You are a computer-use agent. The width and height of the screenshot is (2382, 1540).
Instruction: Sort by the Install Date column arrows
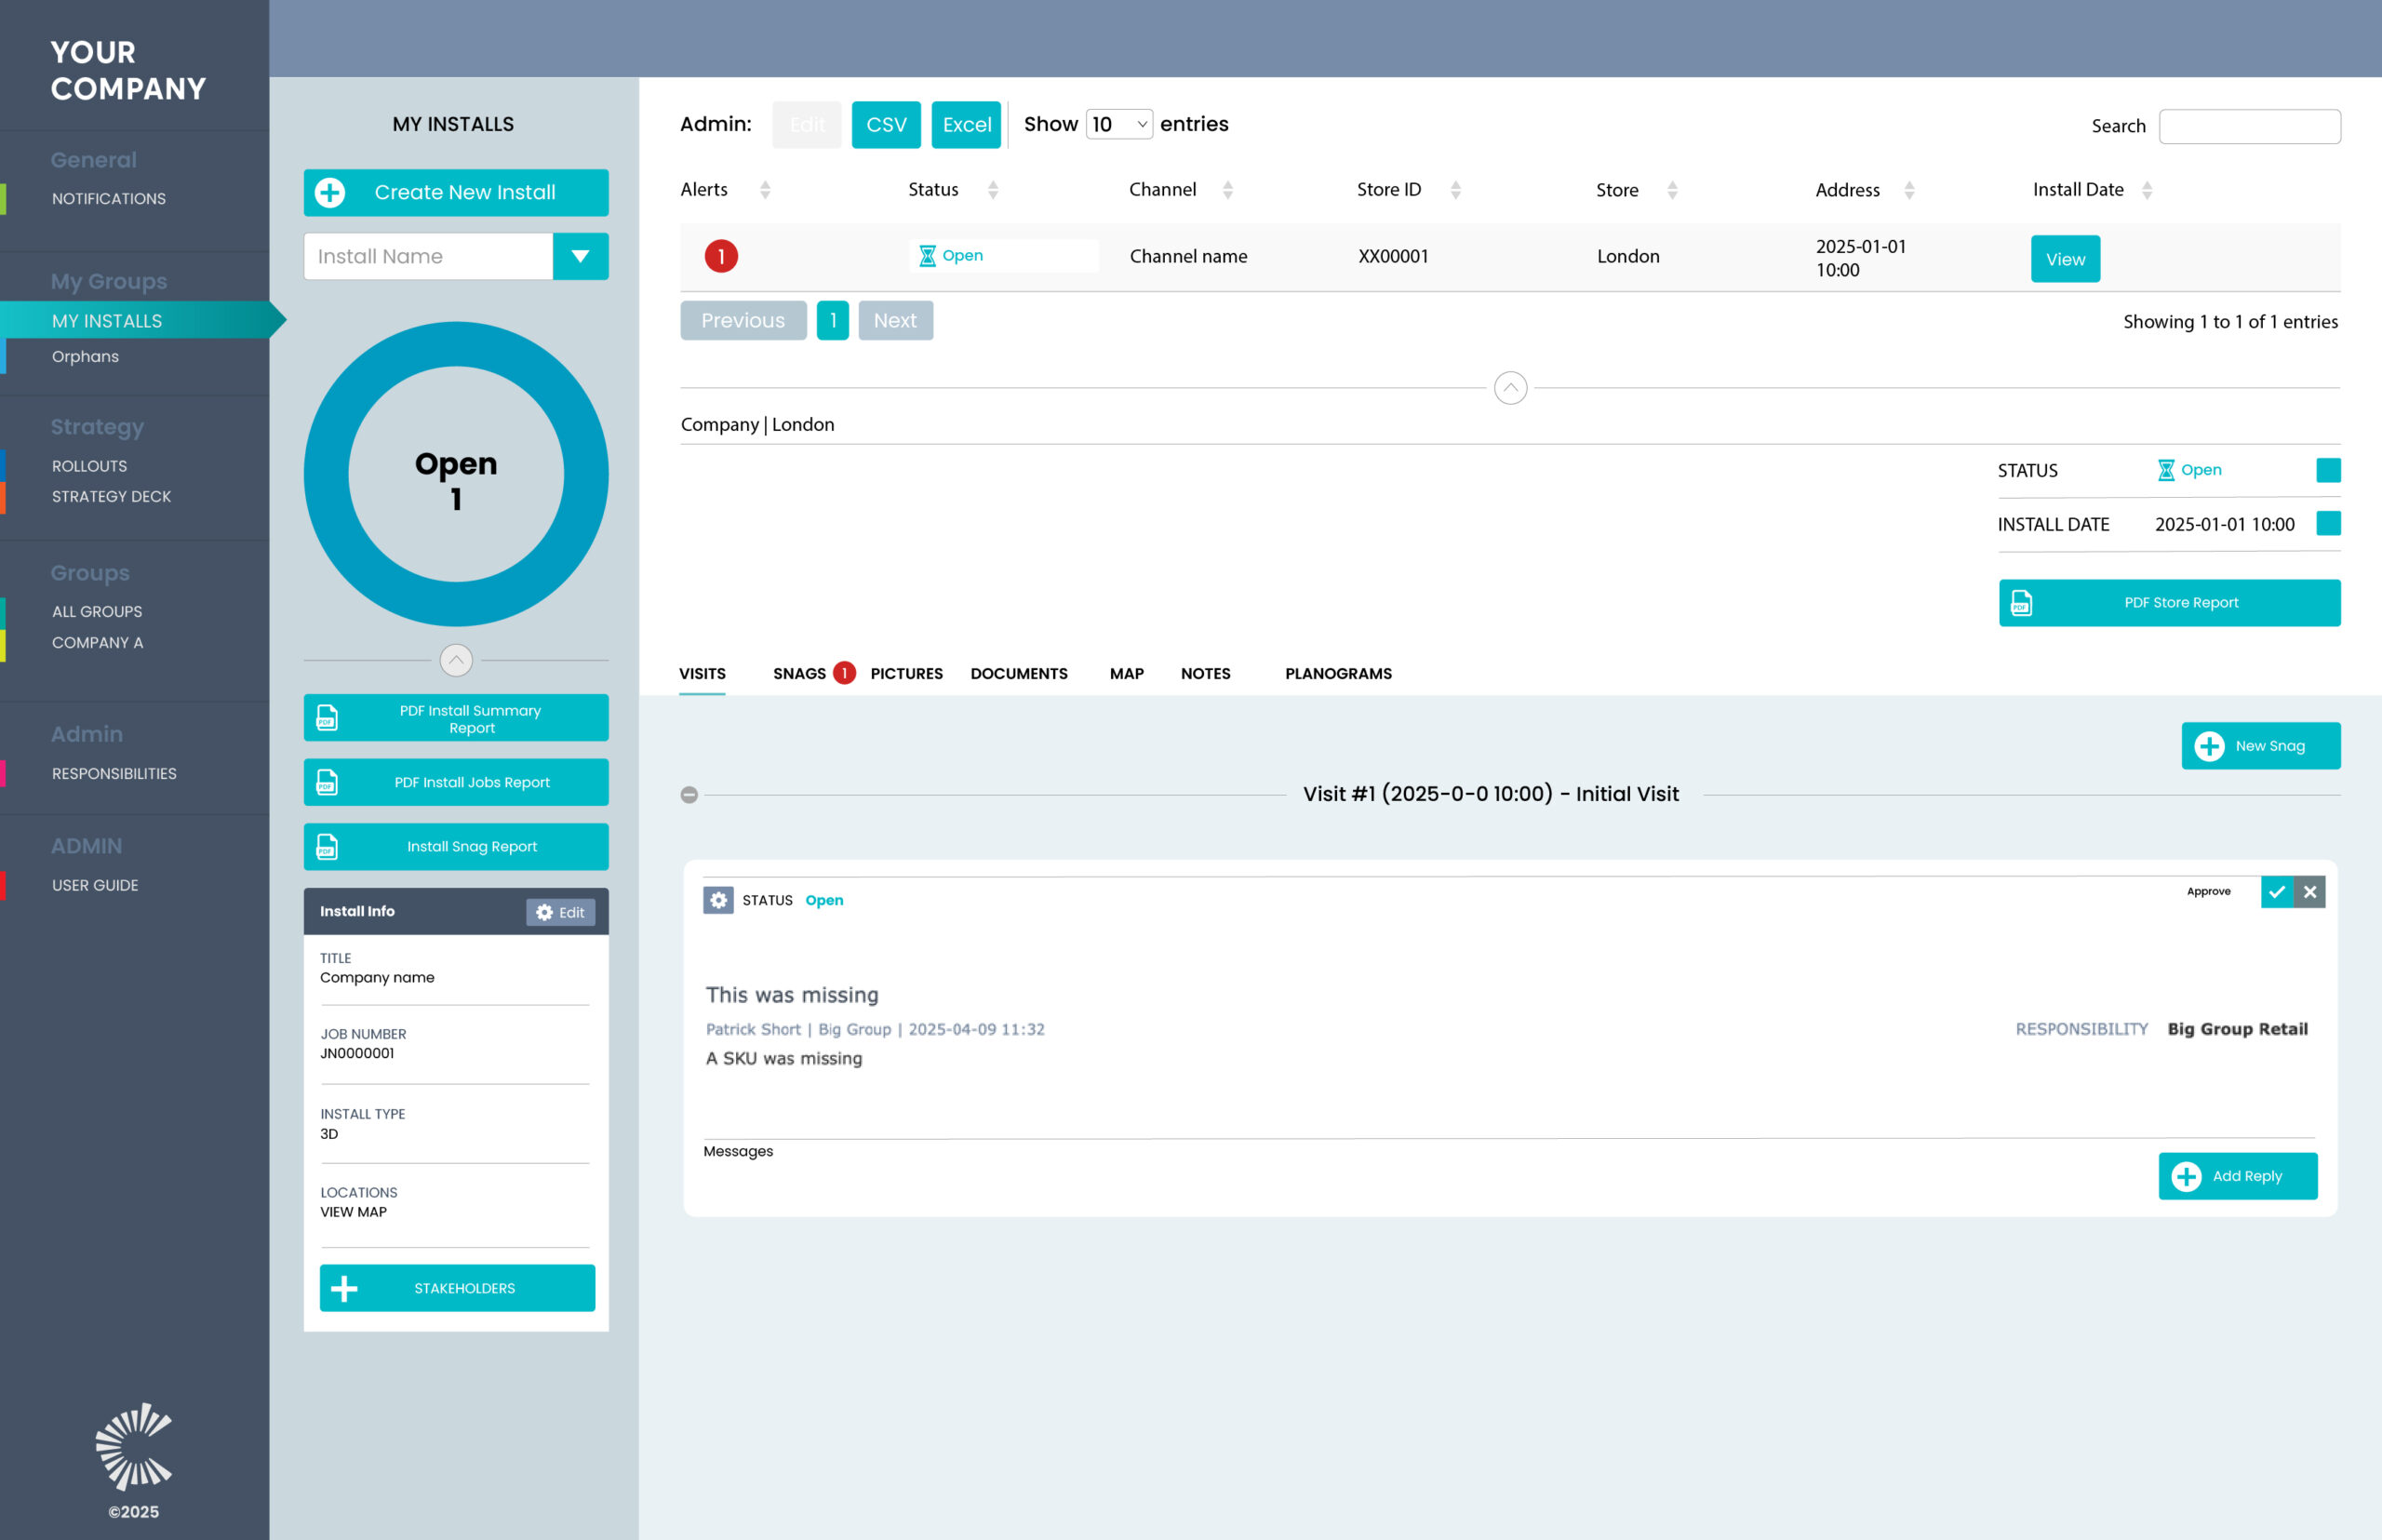coord(2147,190)
